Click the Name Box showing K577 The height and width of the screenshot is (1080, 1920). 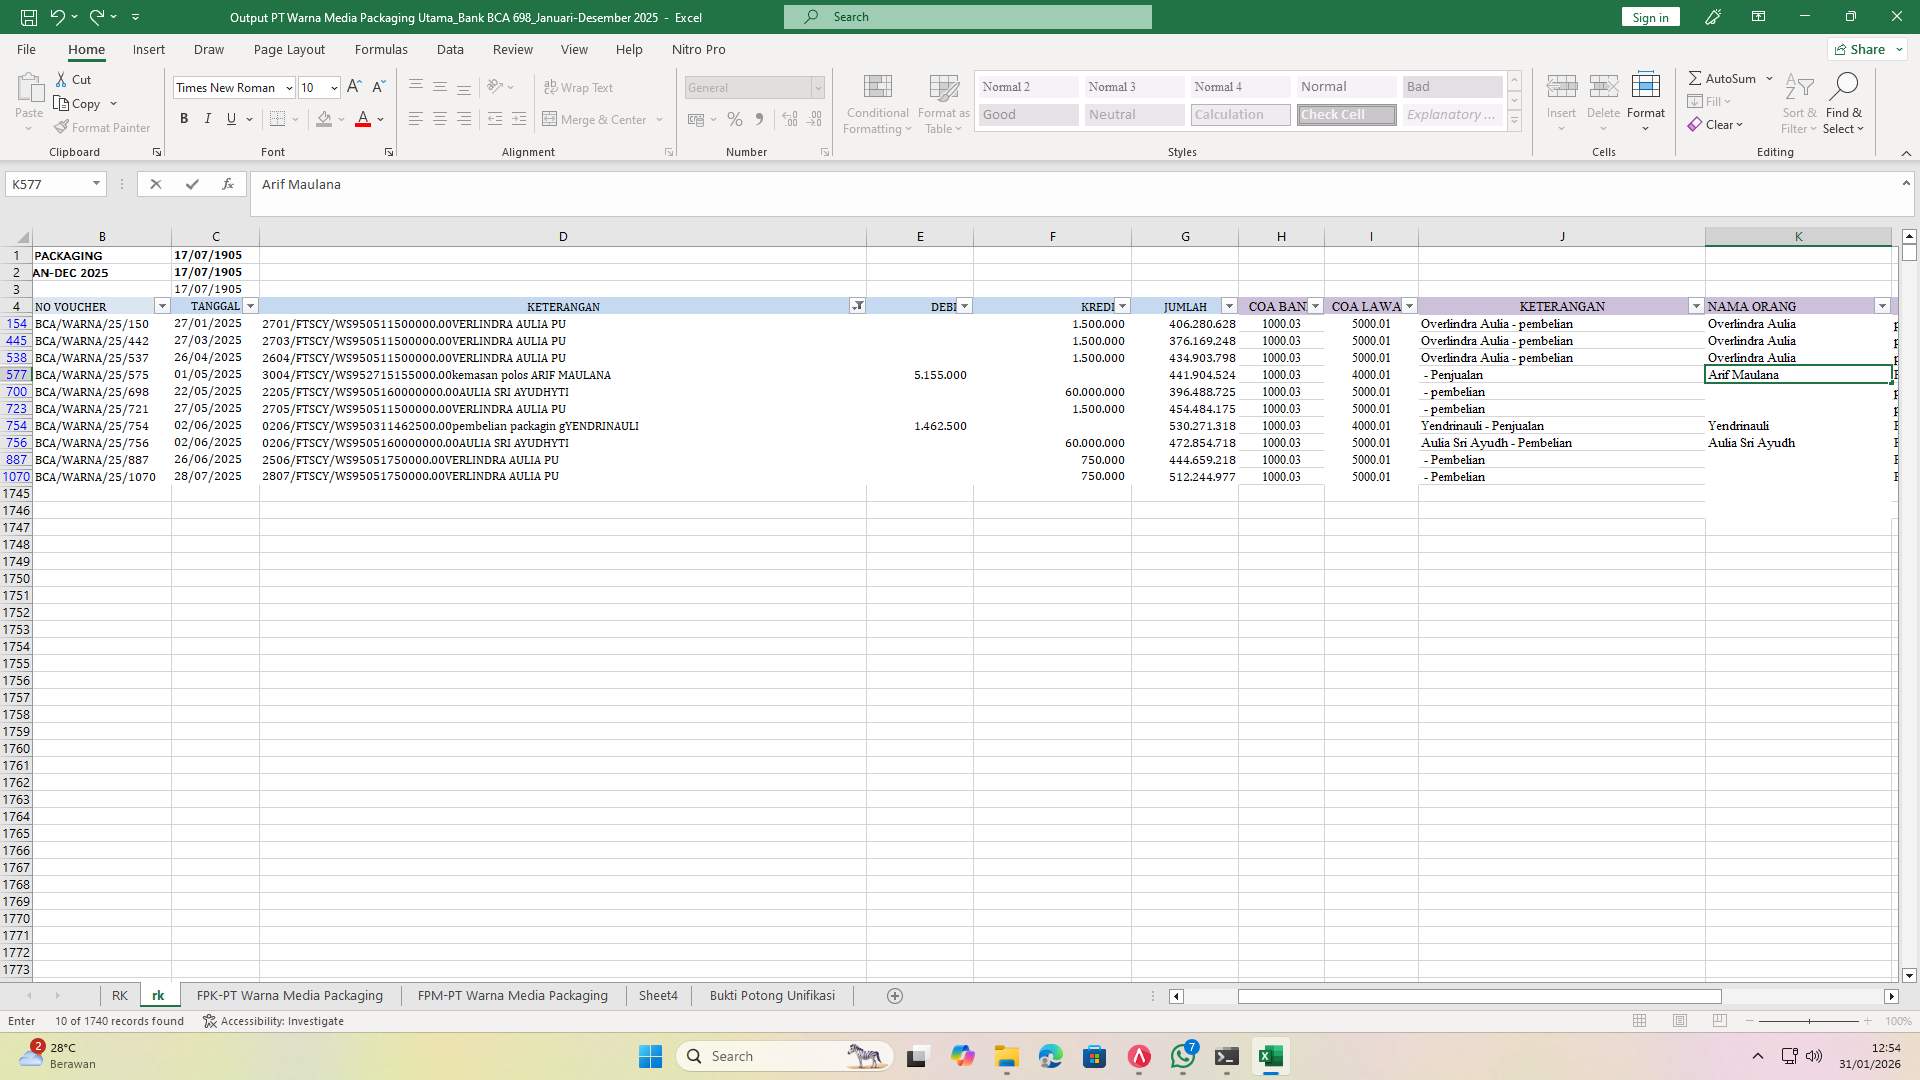point(47,184)
